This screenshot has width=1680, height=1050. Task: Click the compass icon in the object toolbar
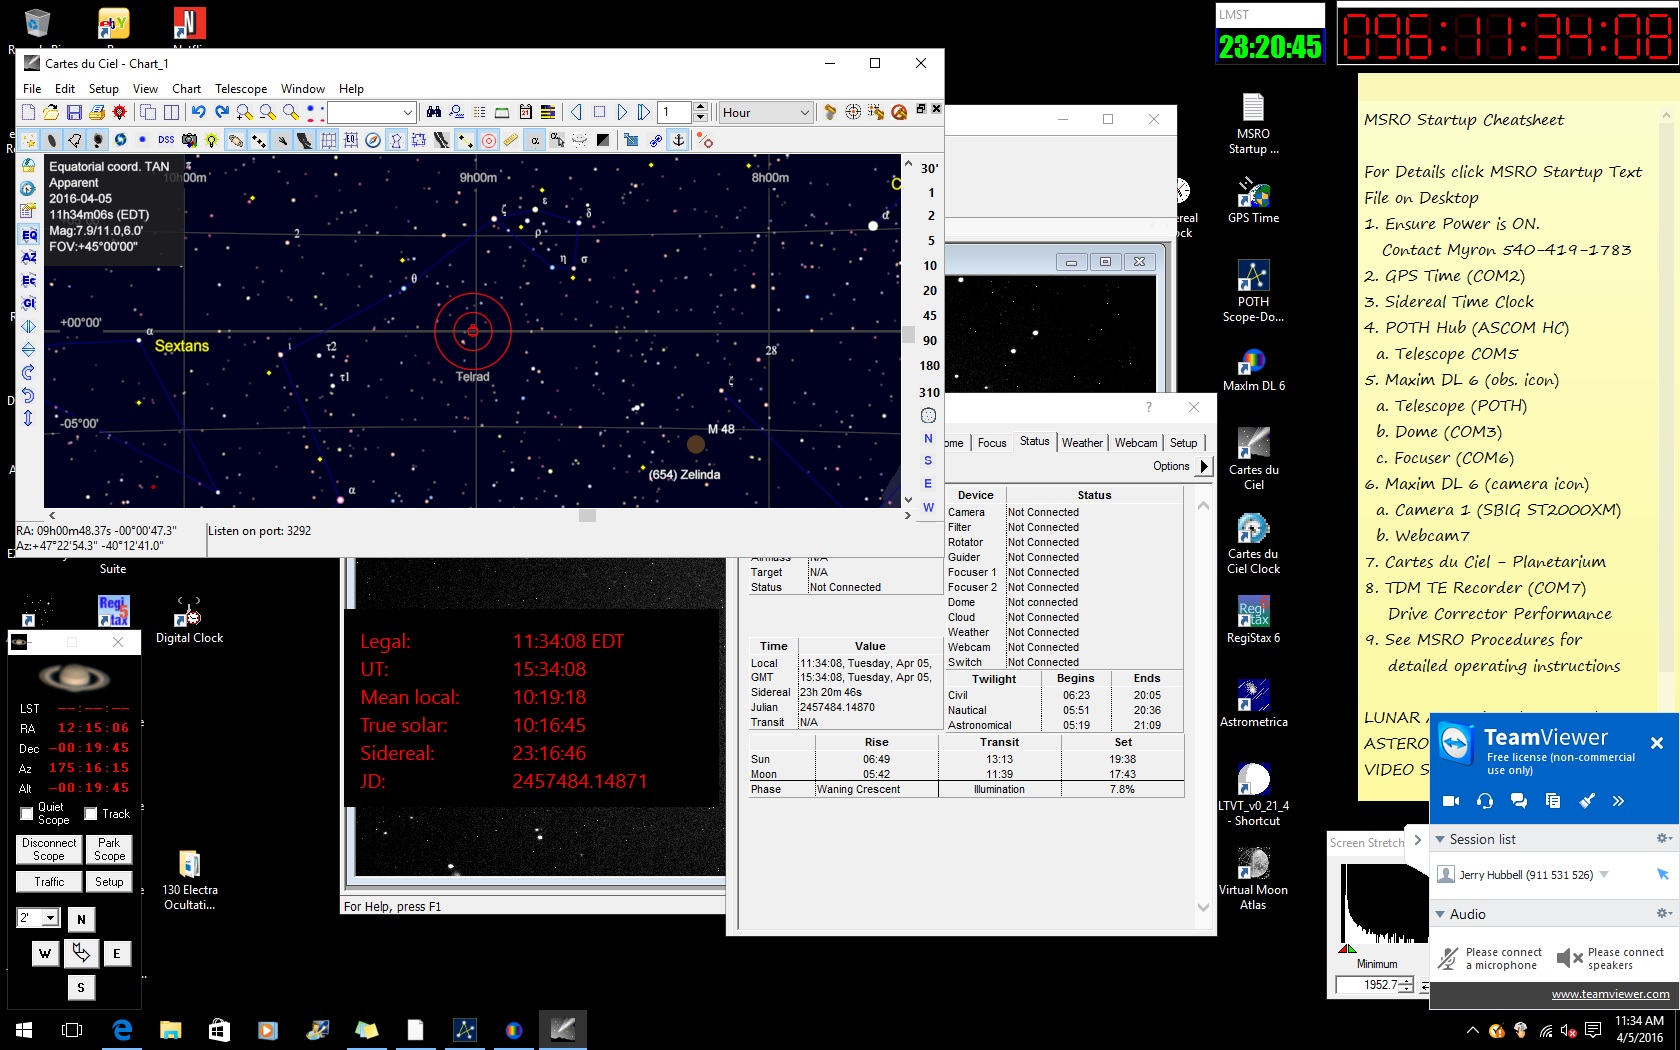click(x=373, y=140)
